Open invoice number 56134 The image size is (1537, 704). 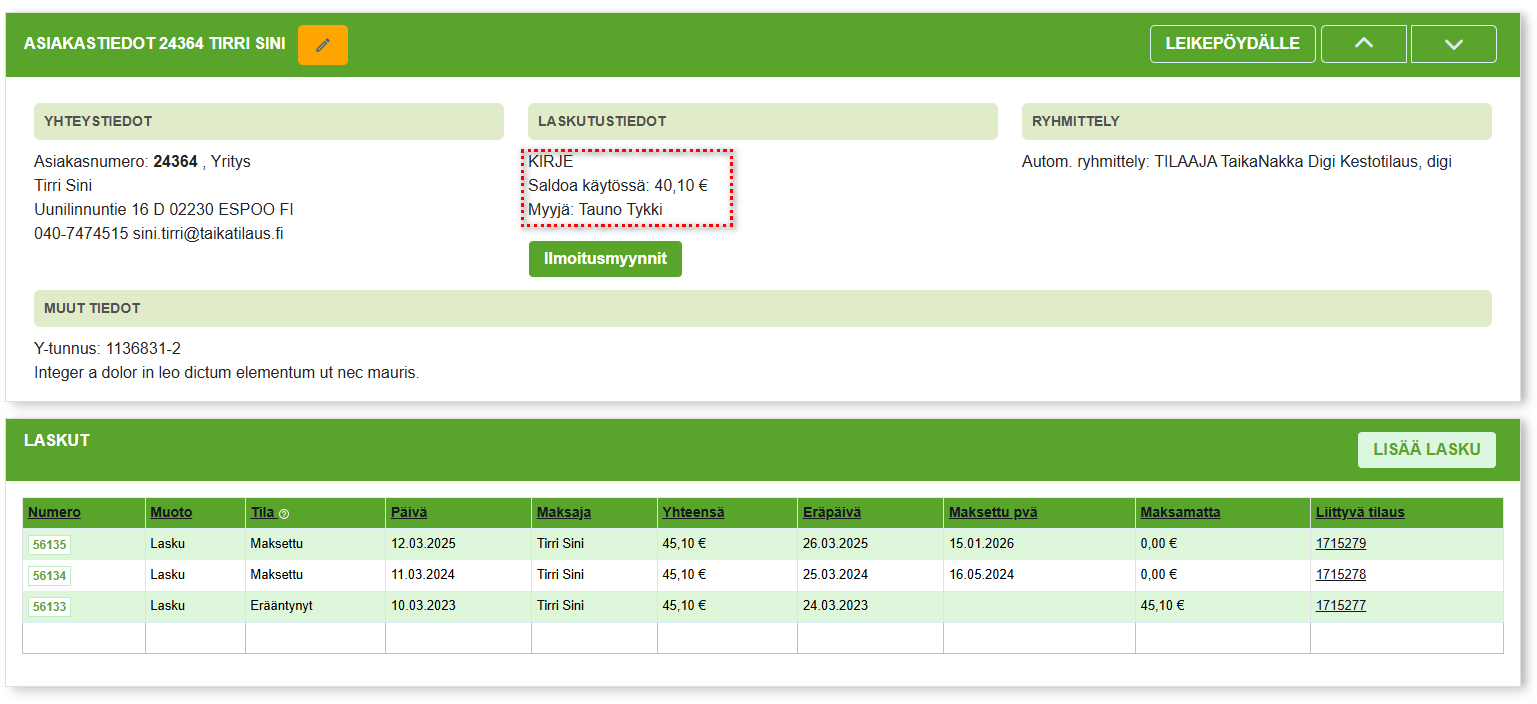49,576
